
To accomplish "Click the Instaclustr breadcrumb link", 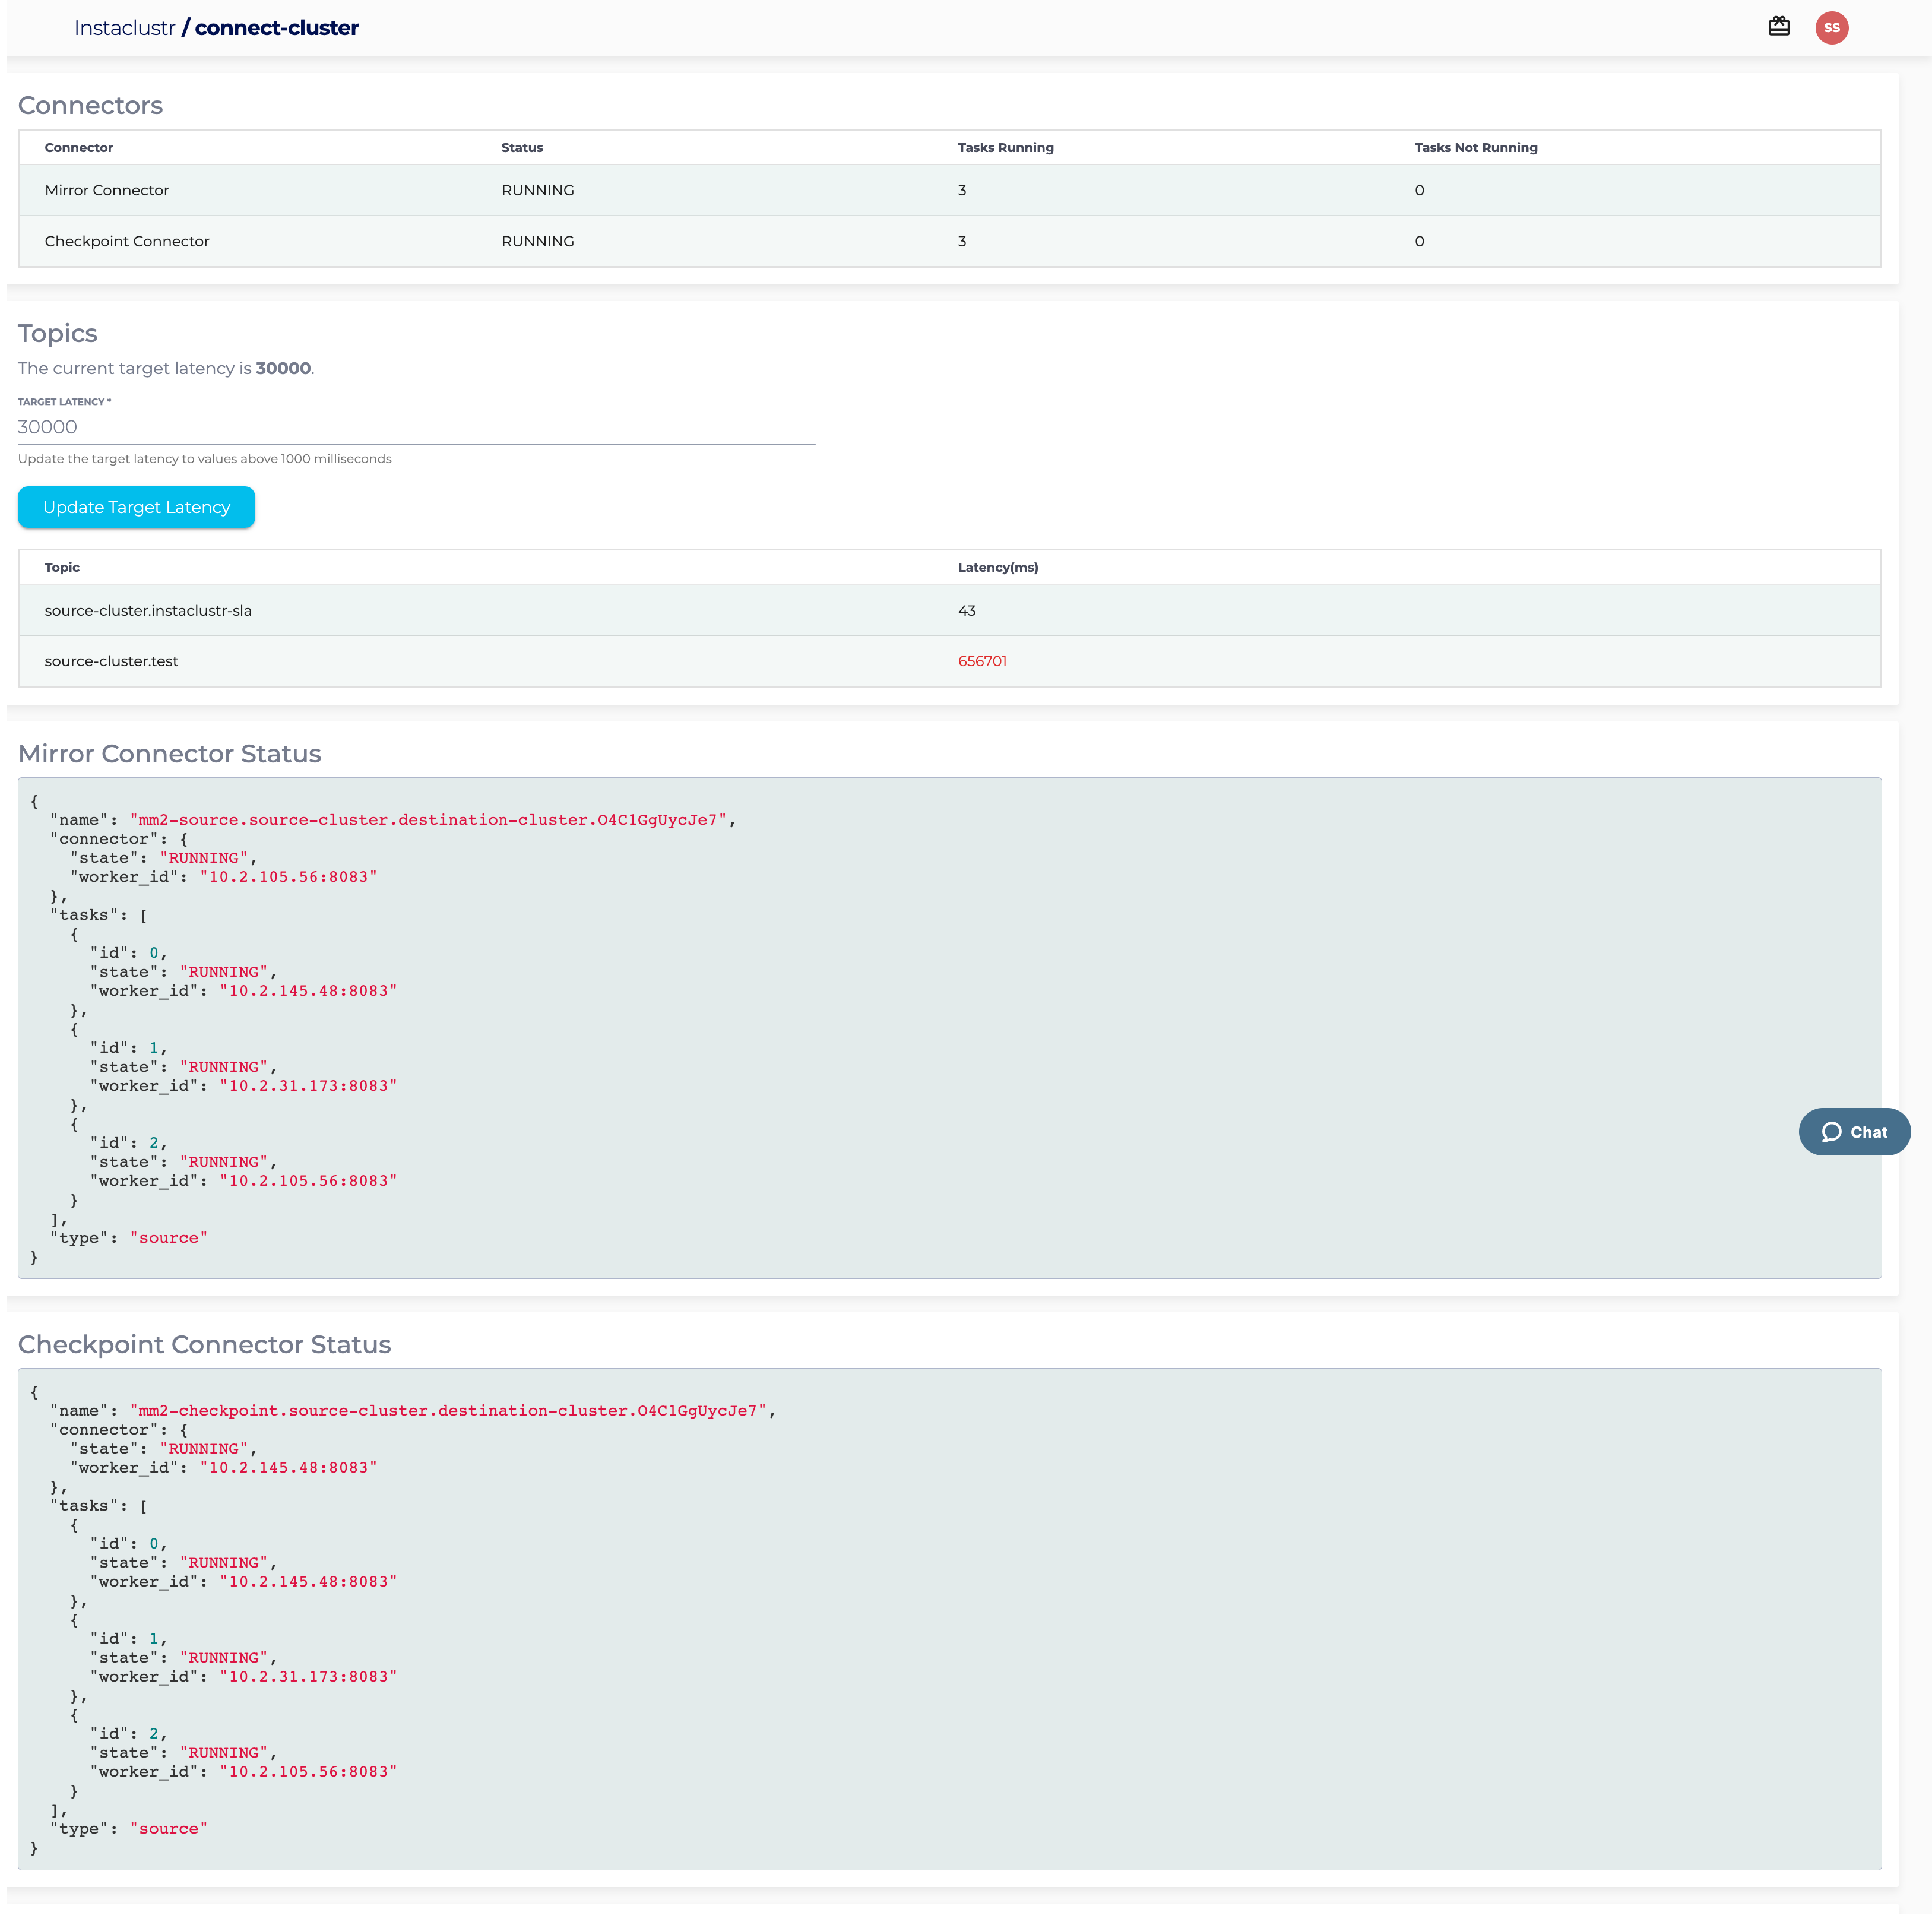I will pos(124,28).
